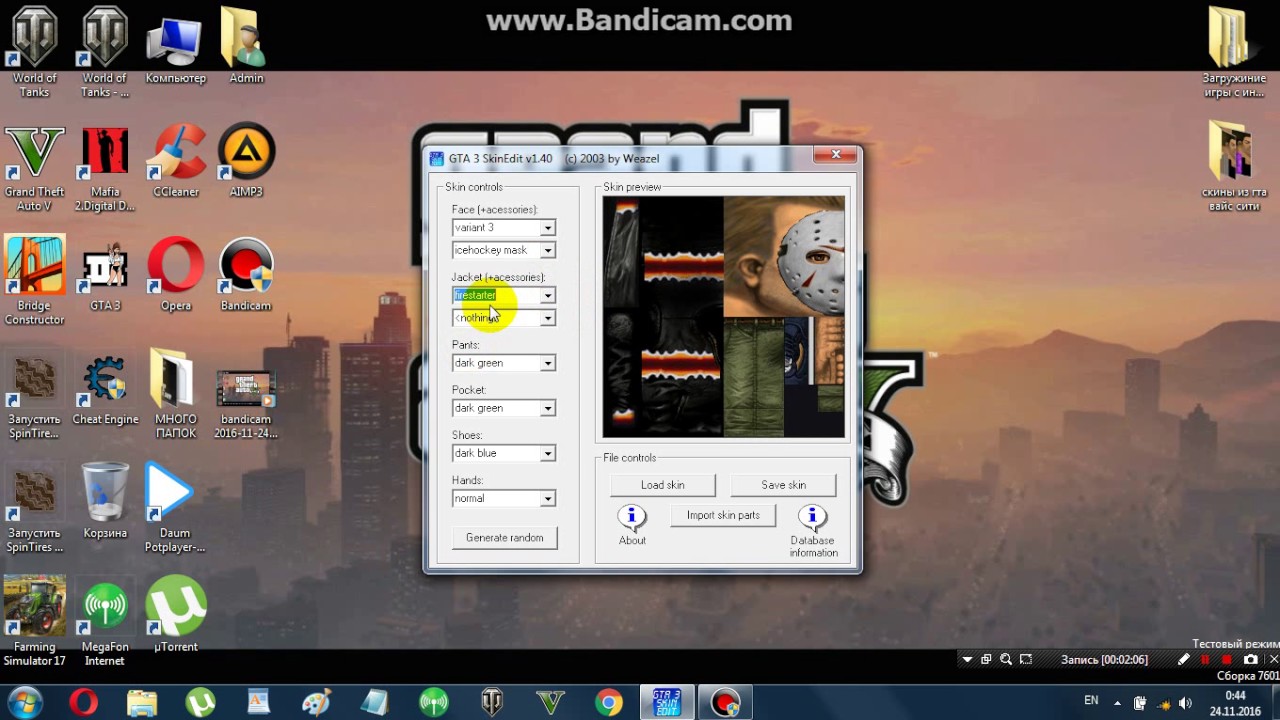The height and width of the screenshot is (720, 1280).
Task: Open the taskbar µTorrent icon
Action: coord(200,703)
